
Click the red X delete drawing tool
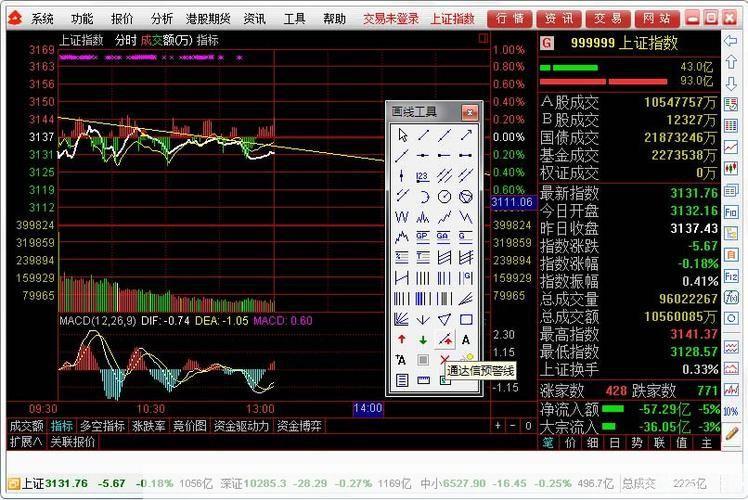click(x=444, y=359)
